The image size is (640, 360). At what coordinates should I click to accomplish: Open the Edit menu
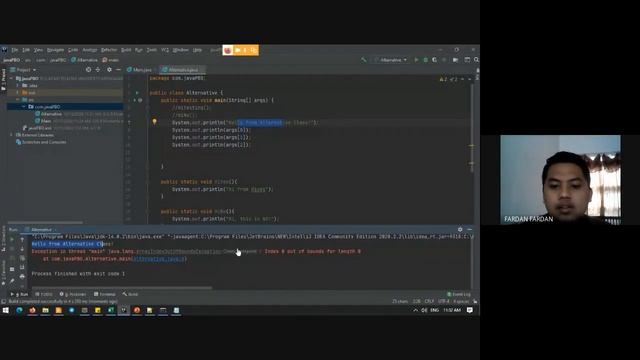tap(26, 50)
